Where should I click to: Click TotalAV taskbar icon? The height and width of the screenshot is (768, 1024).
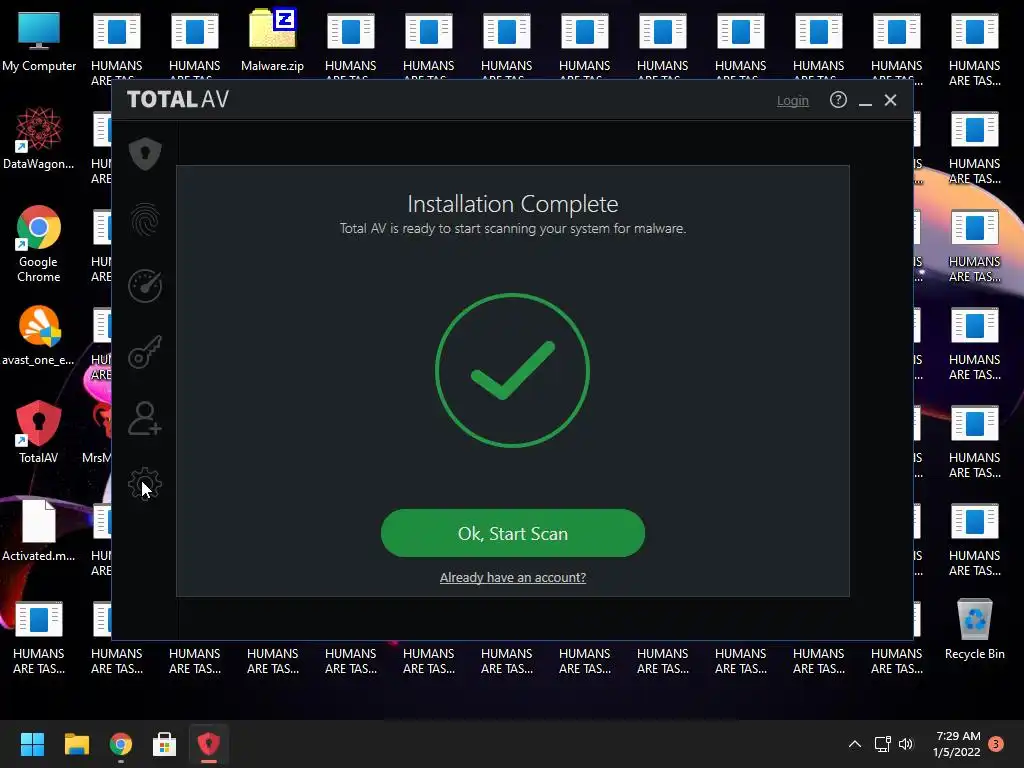click(x=208, y=744)
